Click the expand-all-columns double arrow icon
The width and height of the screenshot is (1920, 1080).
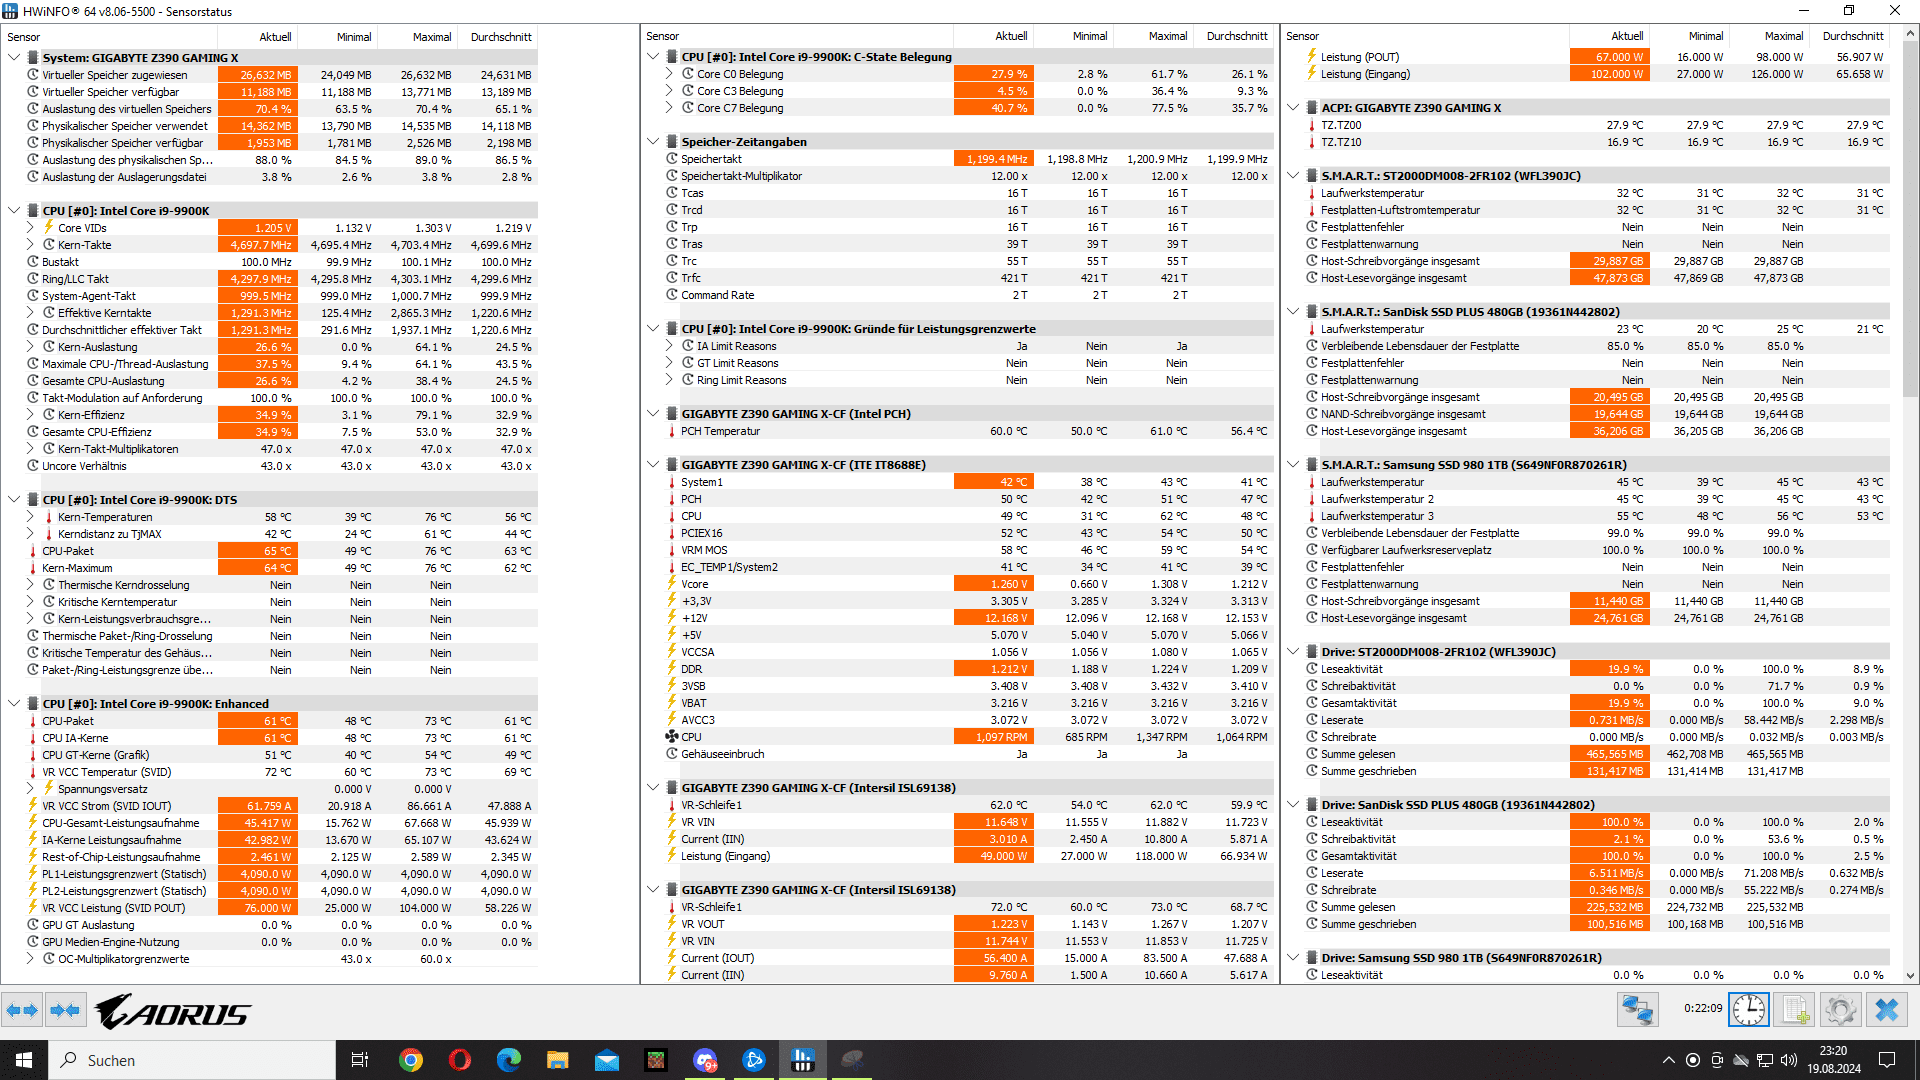point(22,1011)
